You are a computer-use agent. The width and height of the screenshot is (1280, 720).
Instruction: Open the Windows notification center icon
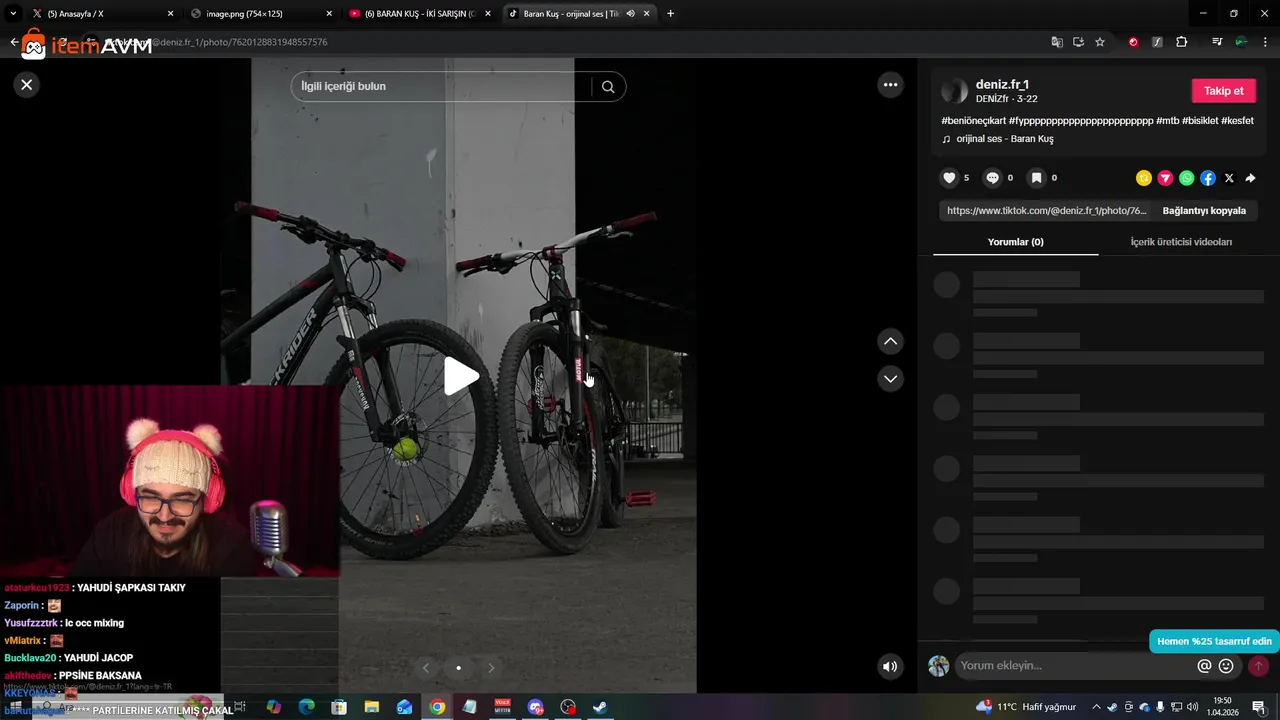[1258, 707]
